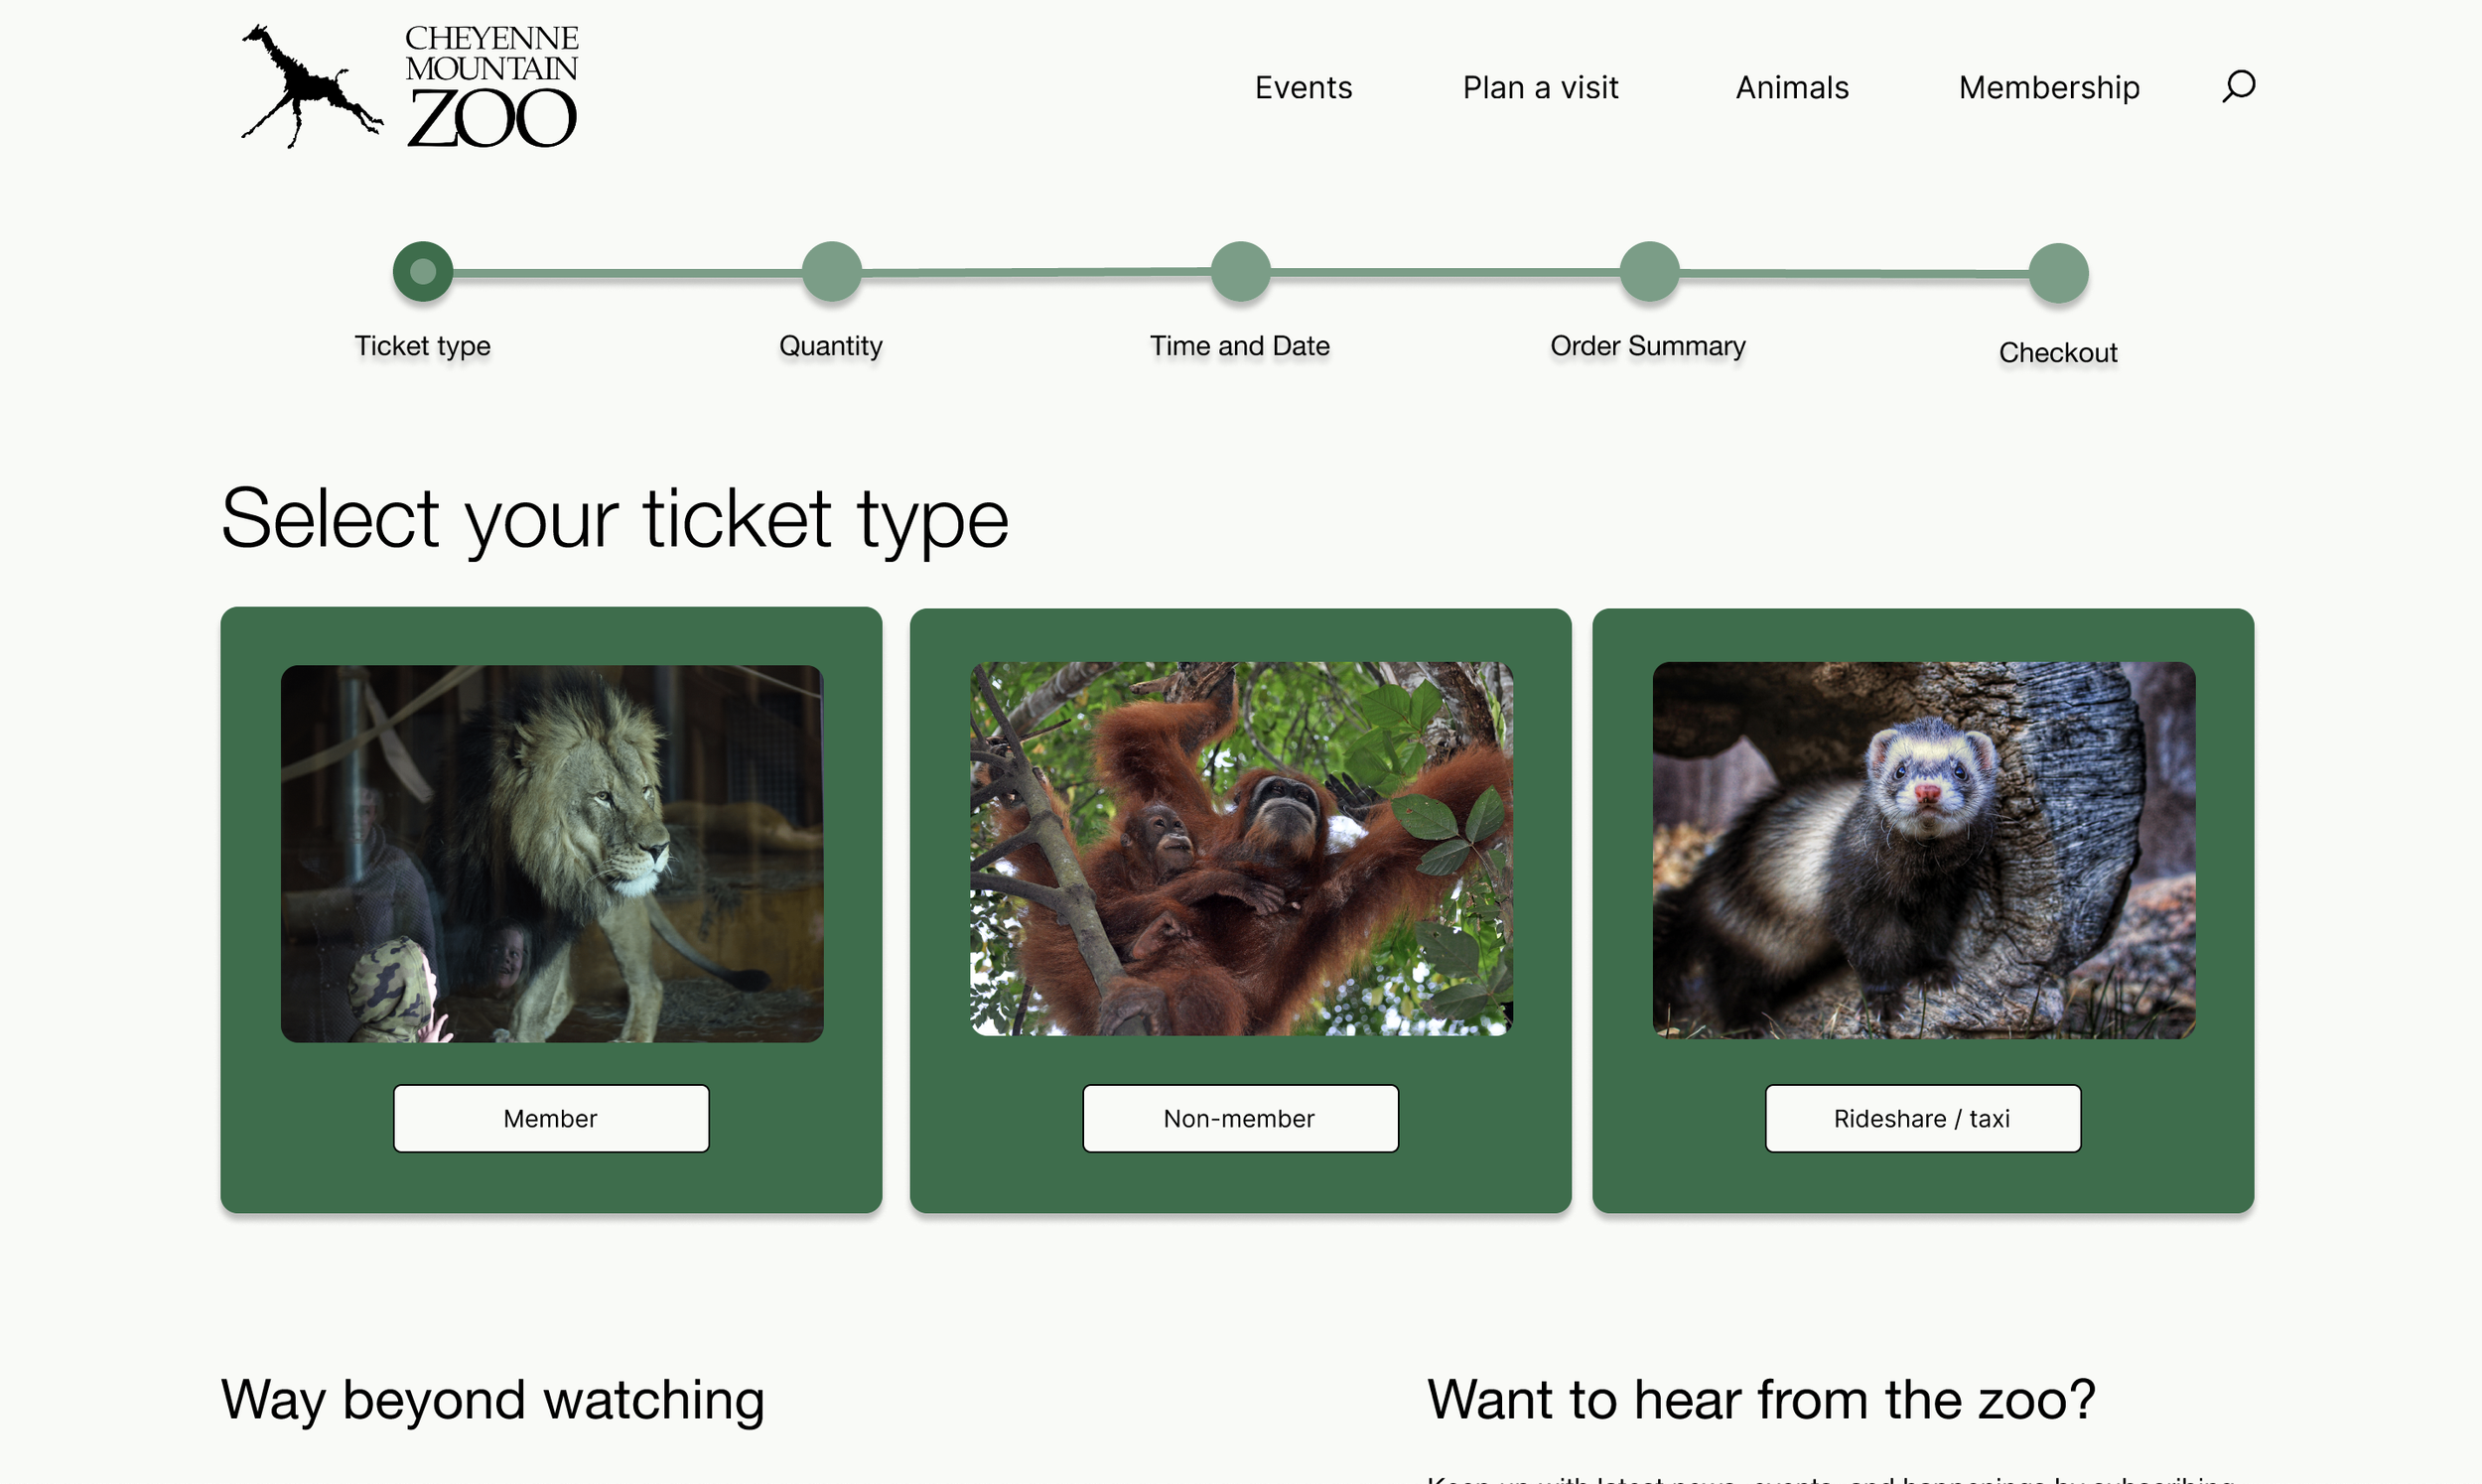
Task: Open Plan a visit navigation link
Action: click(x=1540, y=88)
